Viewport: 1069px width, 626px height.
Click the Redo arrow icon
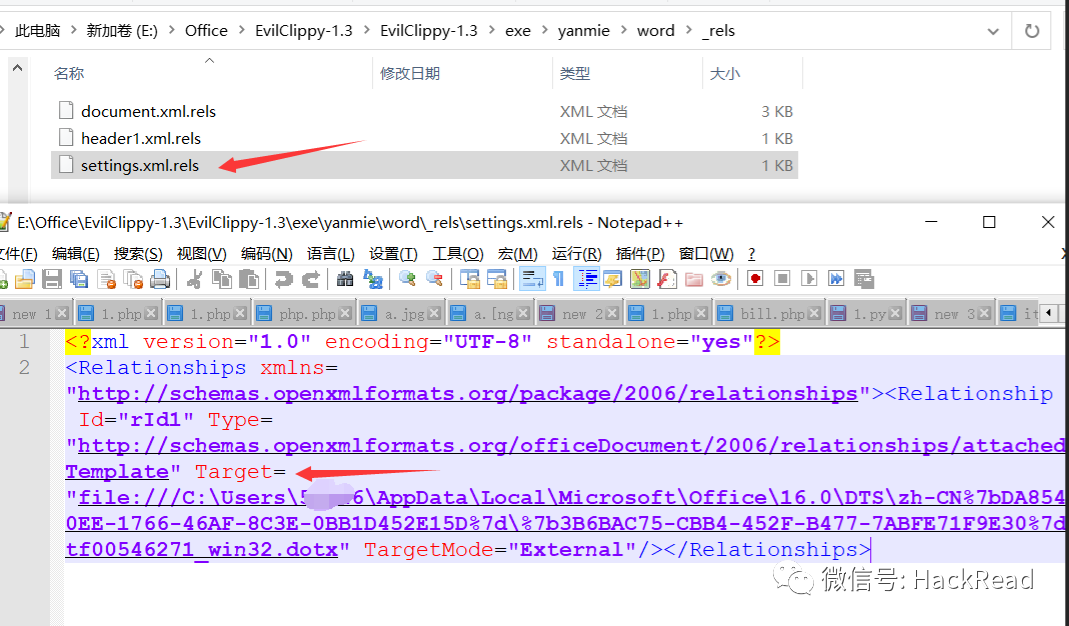pyautogui.click(x=311, y=279)
